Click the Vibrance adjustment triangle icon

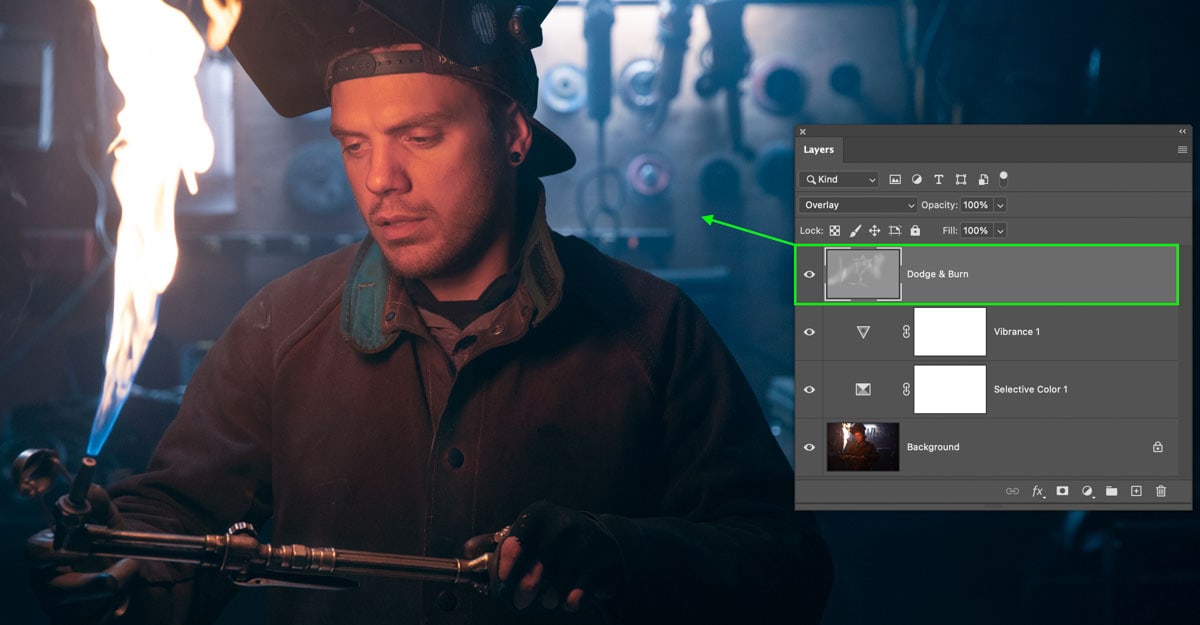tap(863, 332)
